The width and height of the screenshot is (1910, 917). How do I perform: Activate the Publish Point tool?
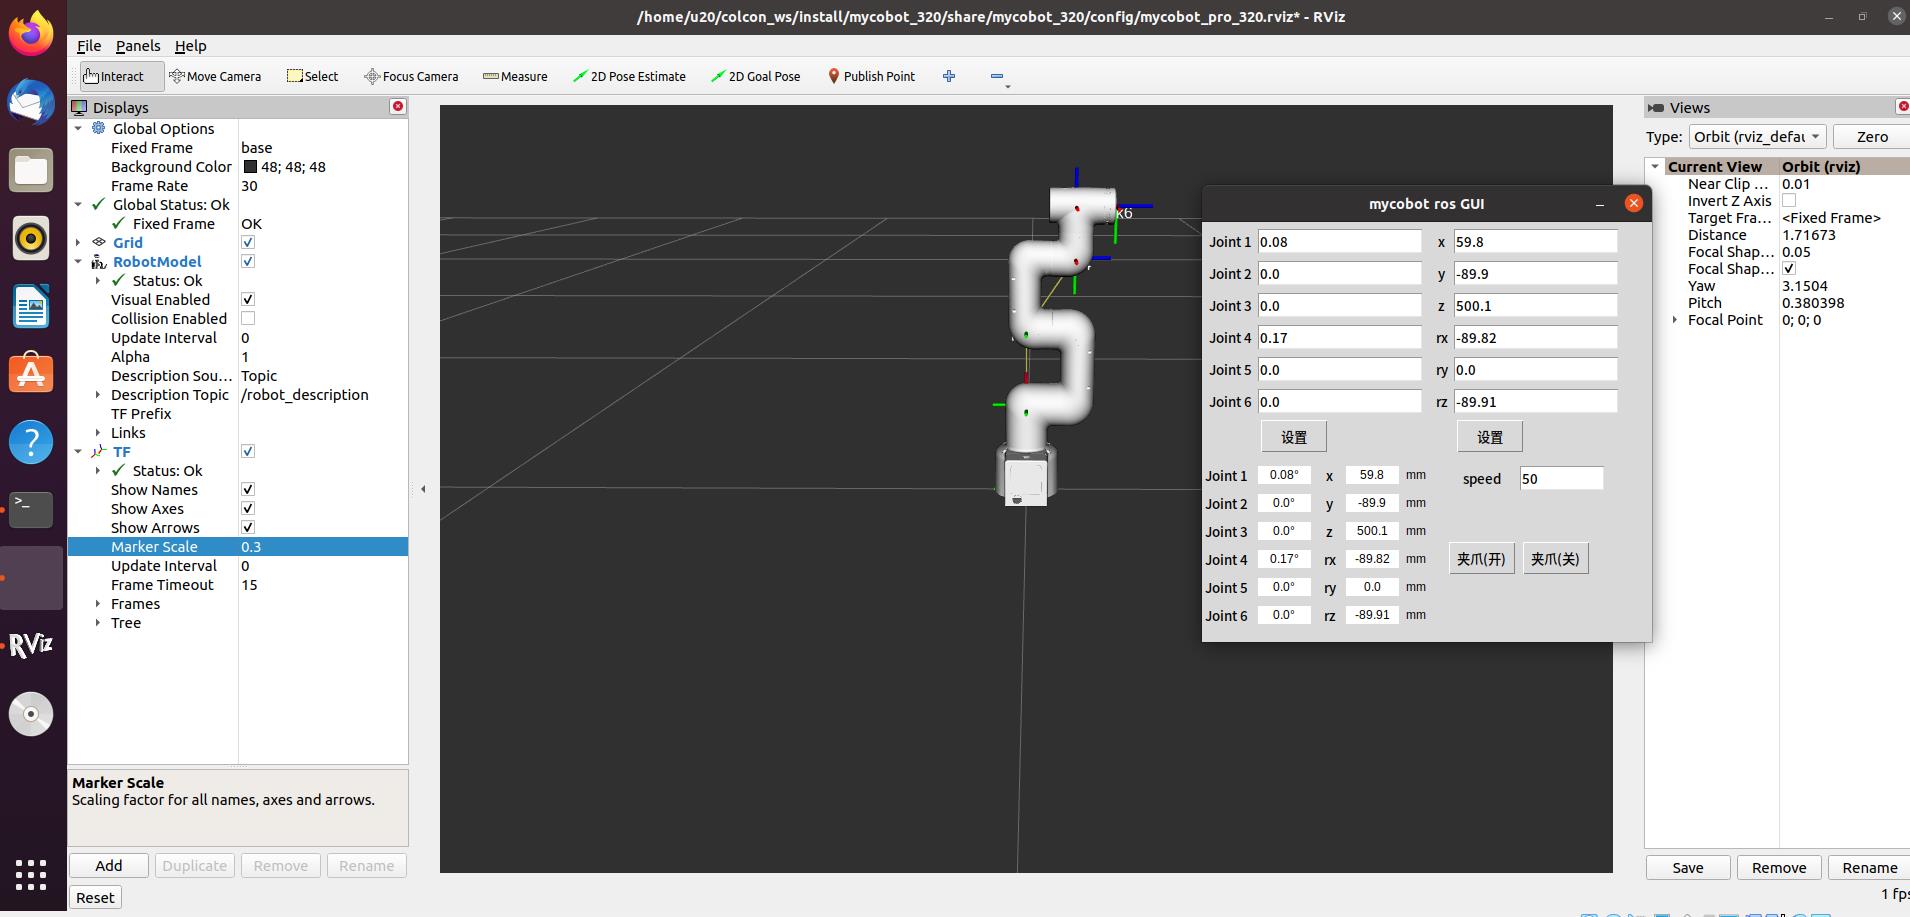click(x=871, y=76)
